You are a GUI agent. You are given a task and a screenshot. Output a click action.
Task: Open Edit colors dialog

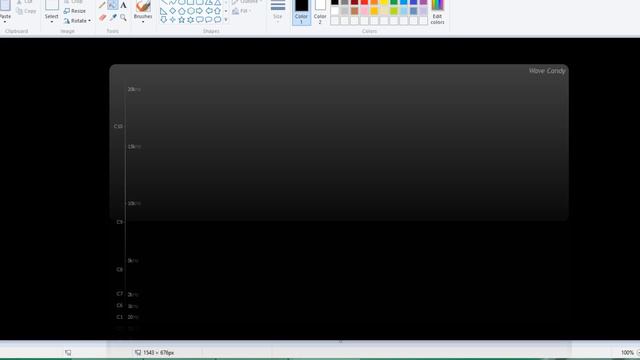[x=437, y=12]
